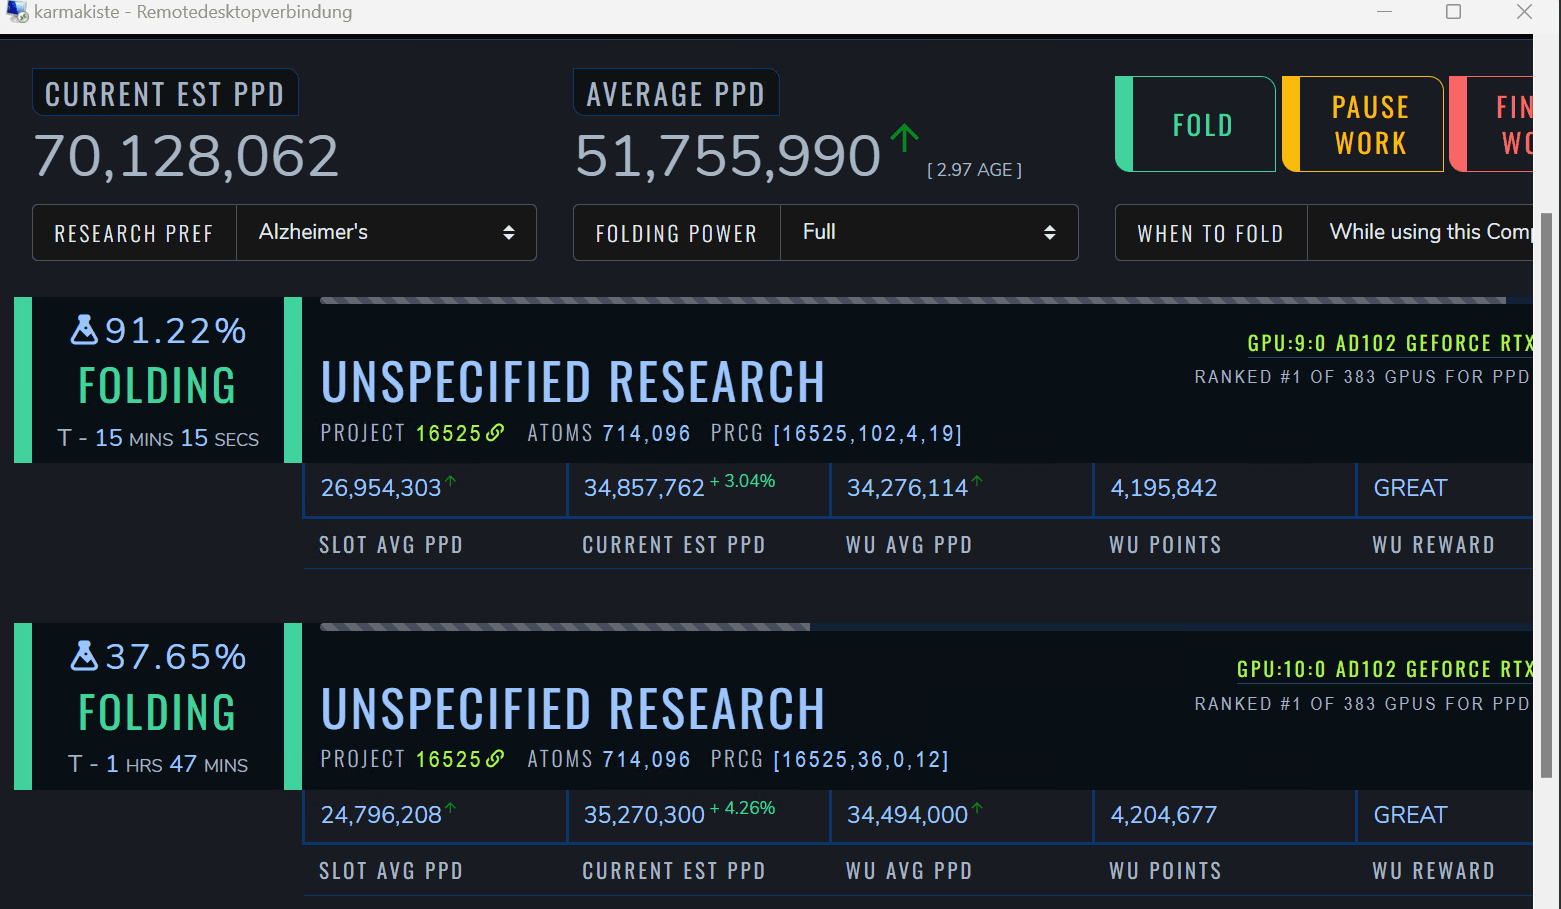Click arrow beside 34,494,000 WU average

click(977, 808)
